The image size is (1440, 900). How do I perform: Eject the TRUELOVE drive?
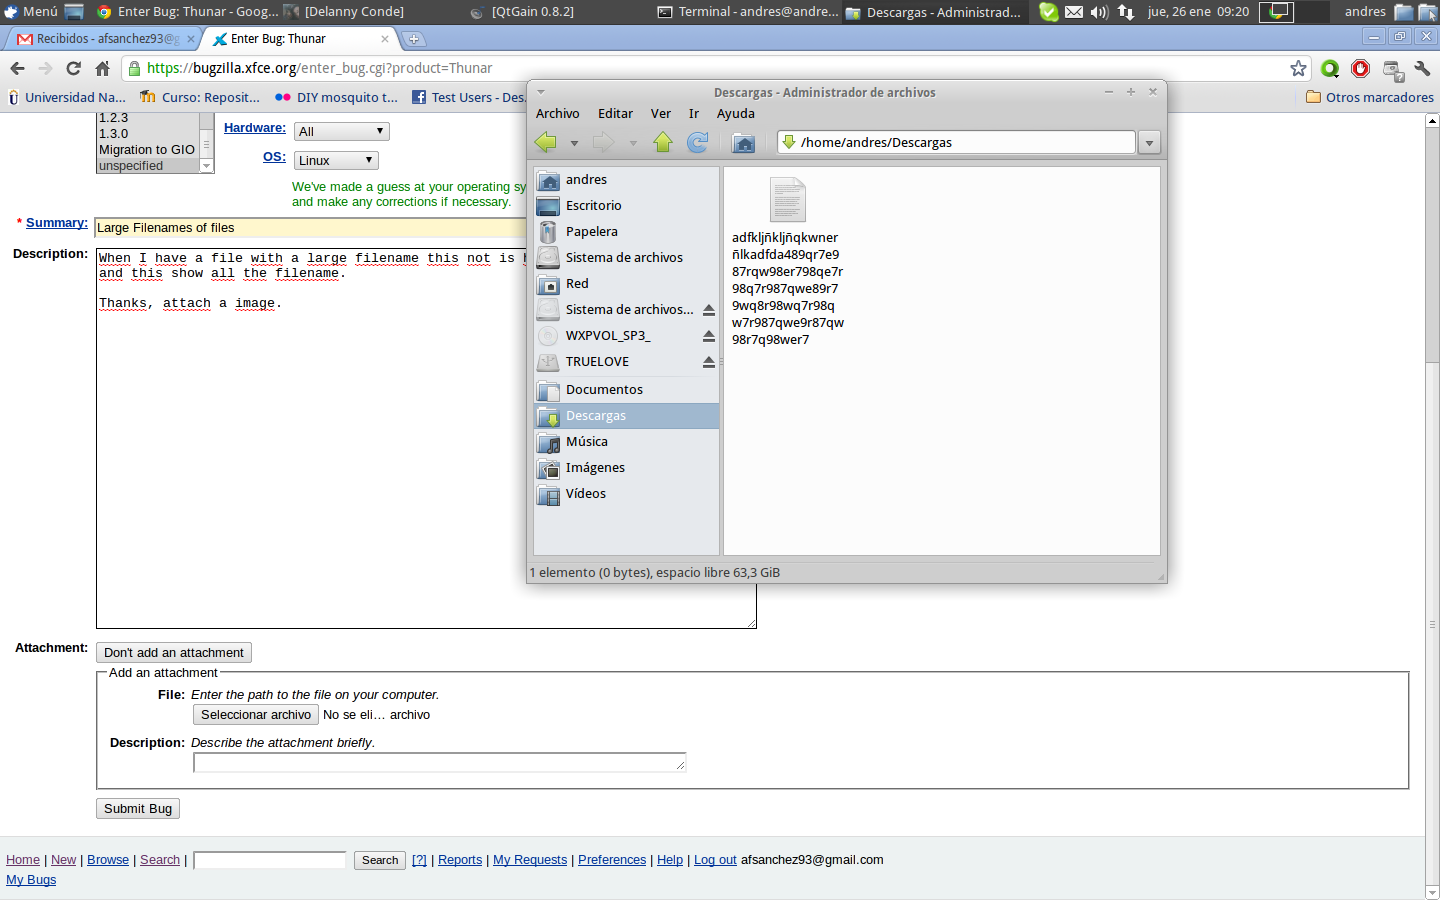coord(708,362)
